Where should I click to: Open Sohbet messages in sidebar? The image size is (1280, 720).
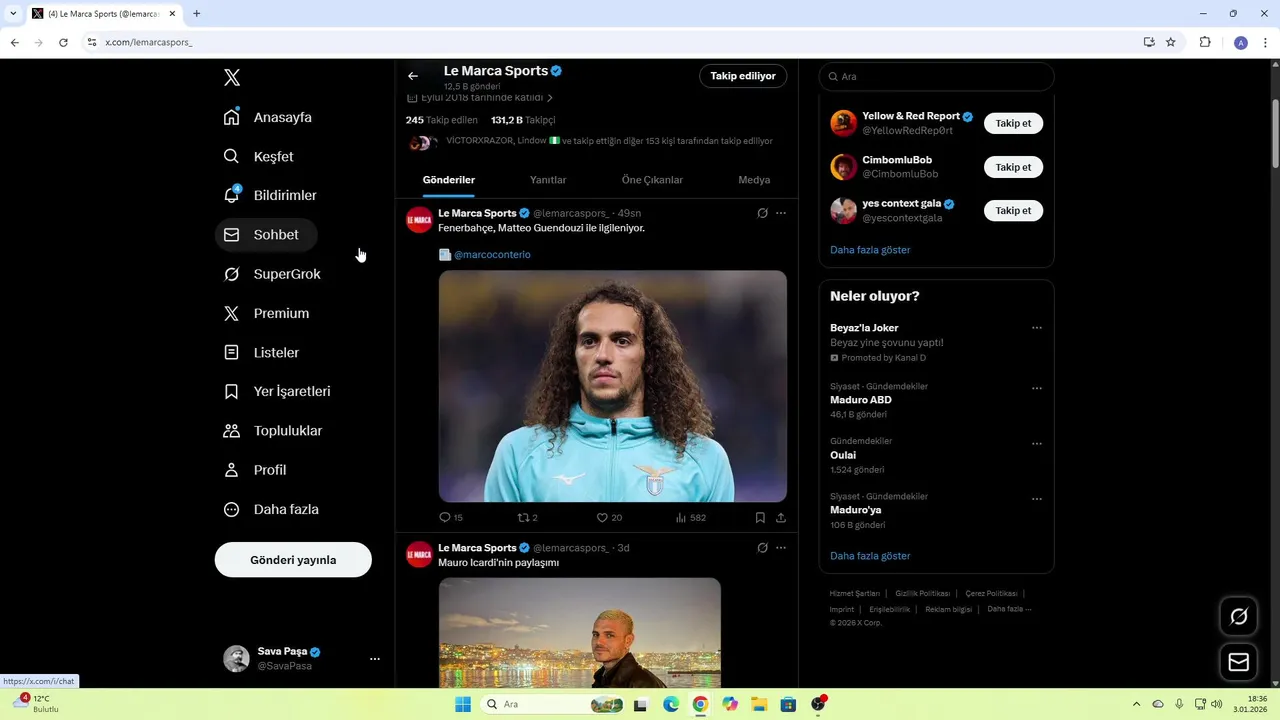click(266, 235)
